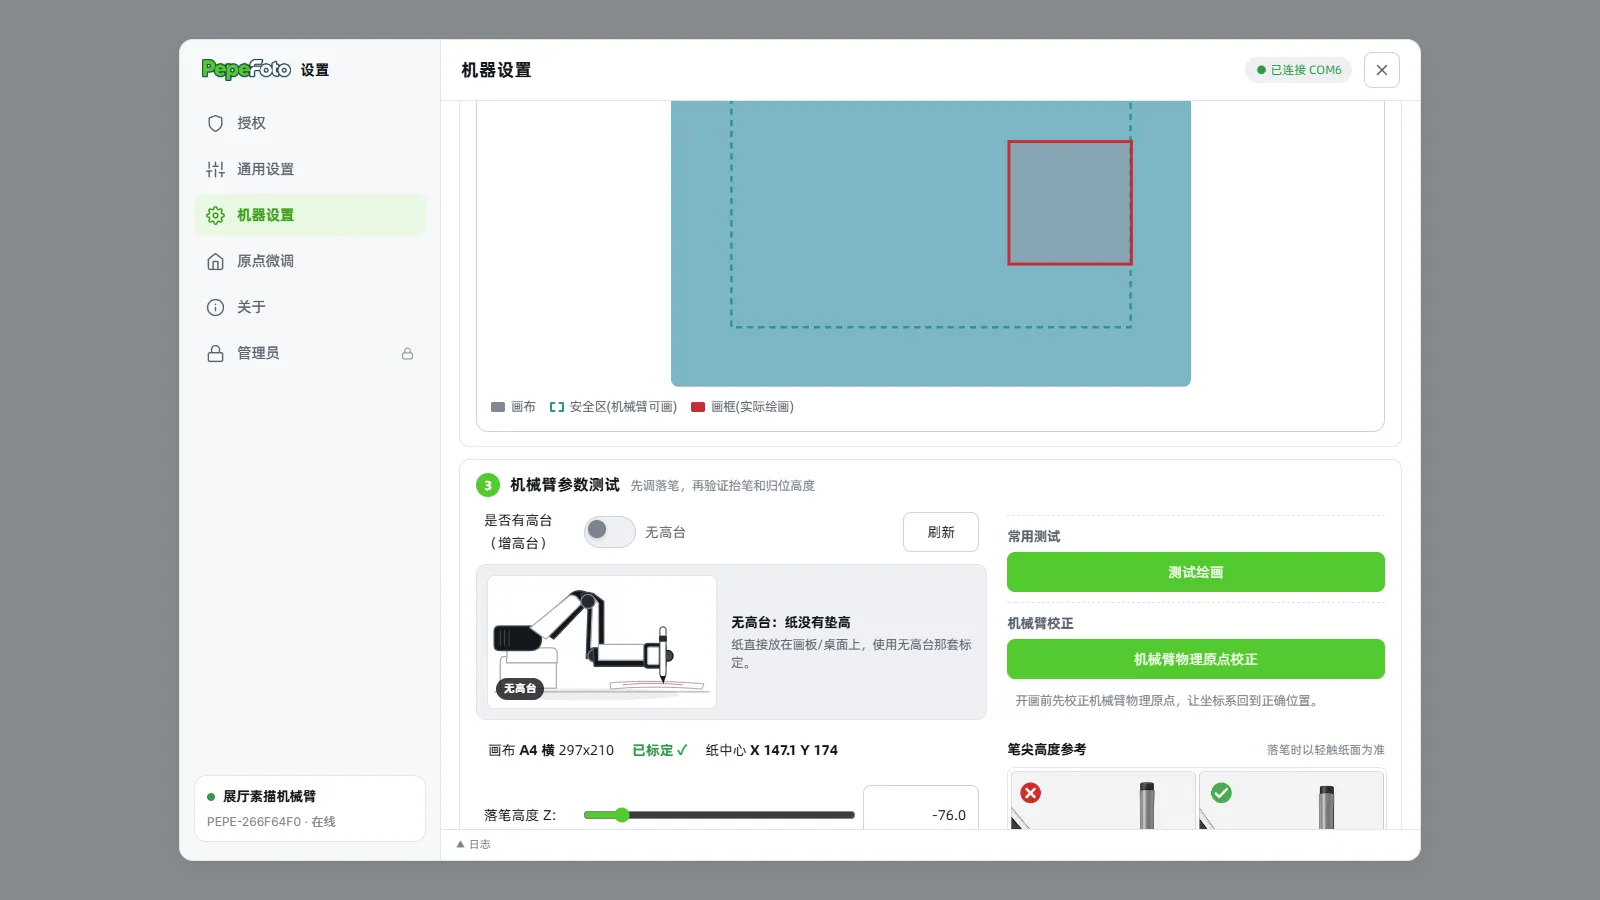
Task: Open the 授权 settings page
Action: (310, 123)
